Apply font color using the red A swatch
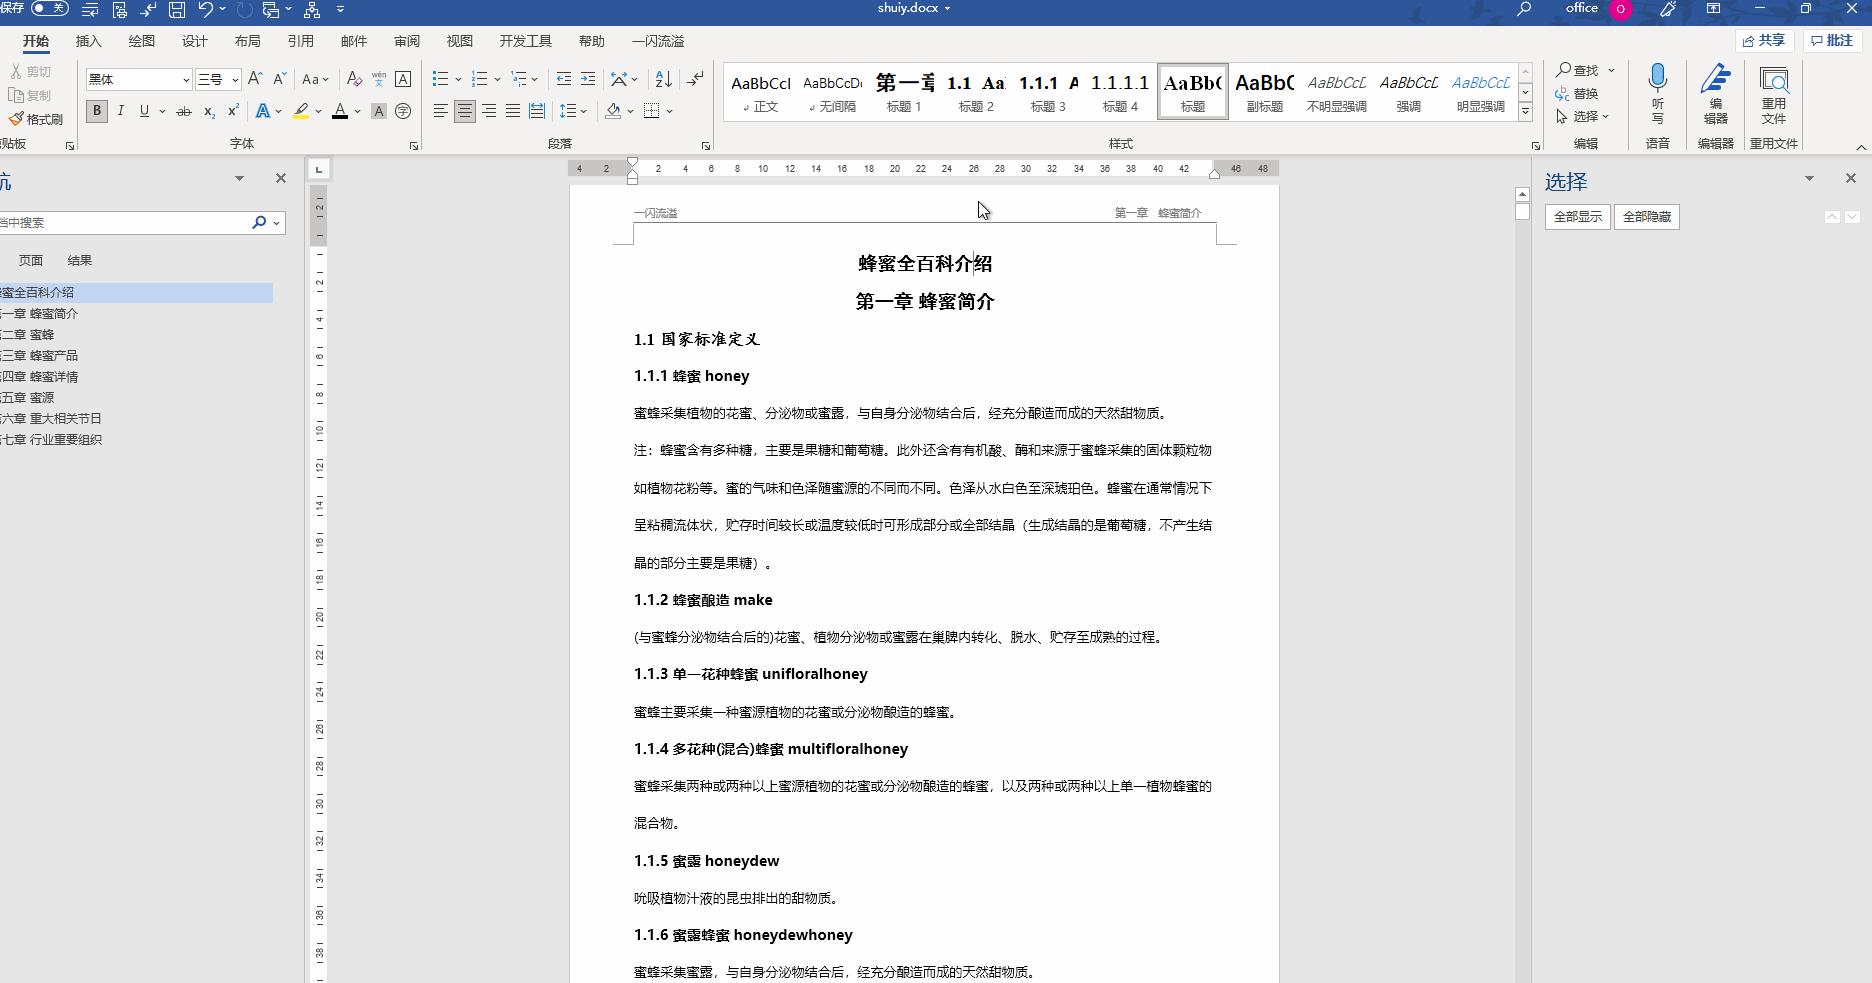 click(341, 111)
